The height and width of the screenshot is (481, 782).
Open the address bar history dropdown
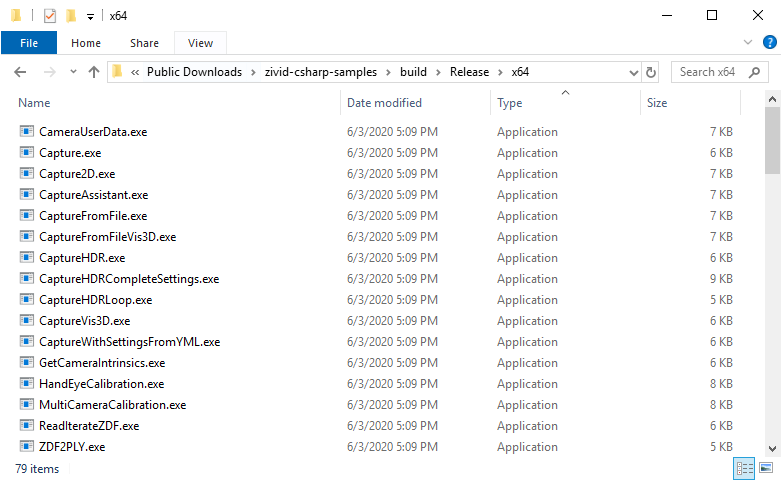coord(633,72)
